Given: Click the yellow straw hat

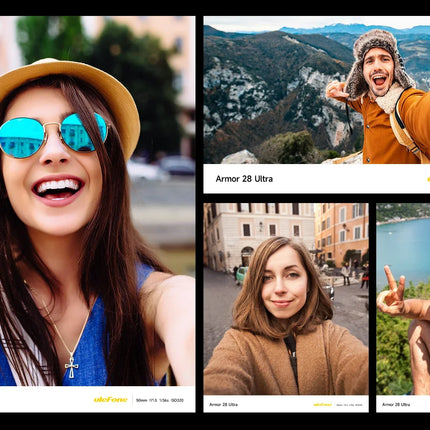Looking at the screenshot, I should tap(72, 97).
